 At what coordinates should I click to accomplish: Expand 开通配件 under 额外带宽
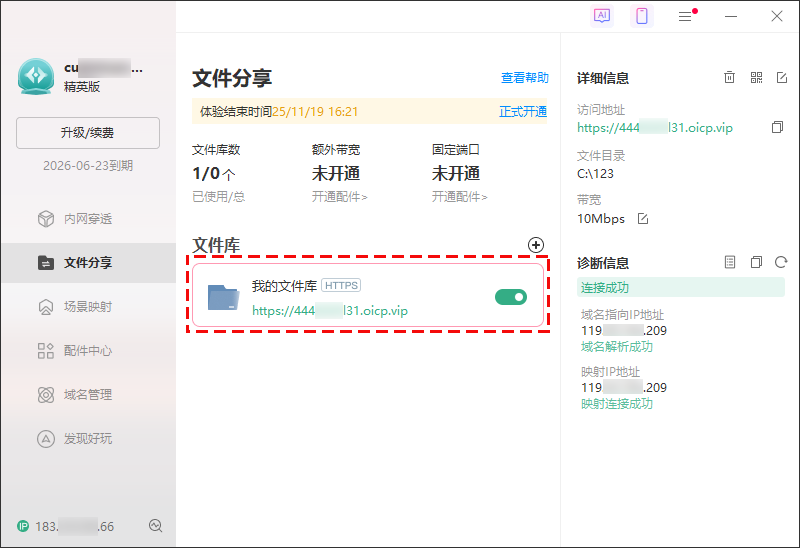[x=339, y=197]
